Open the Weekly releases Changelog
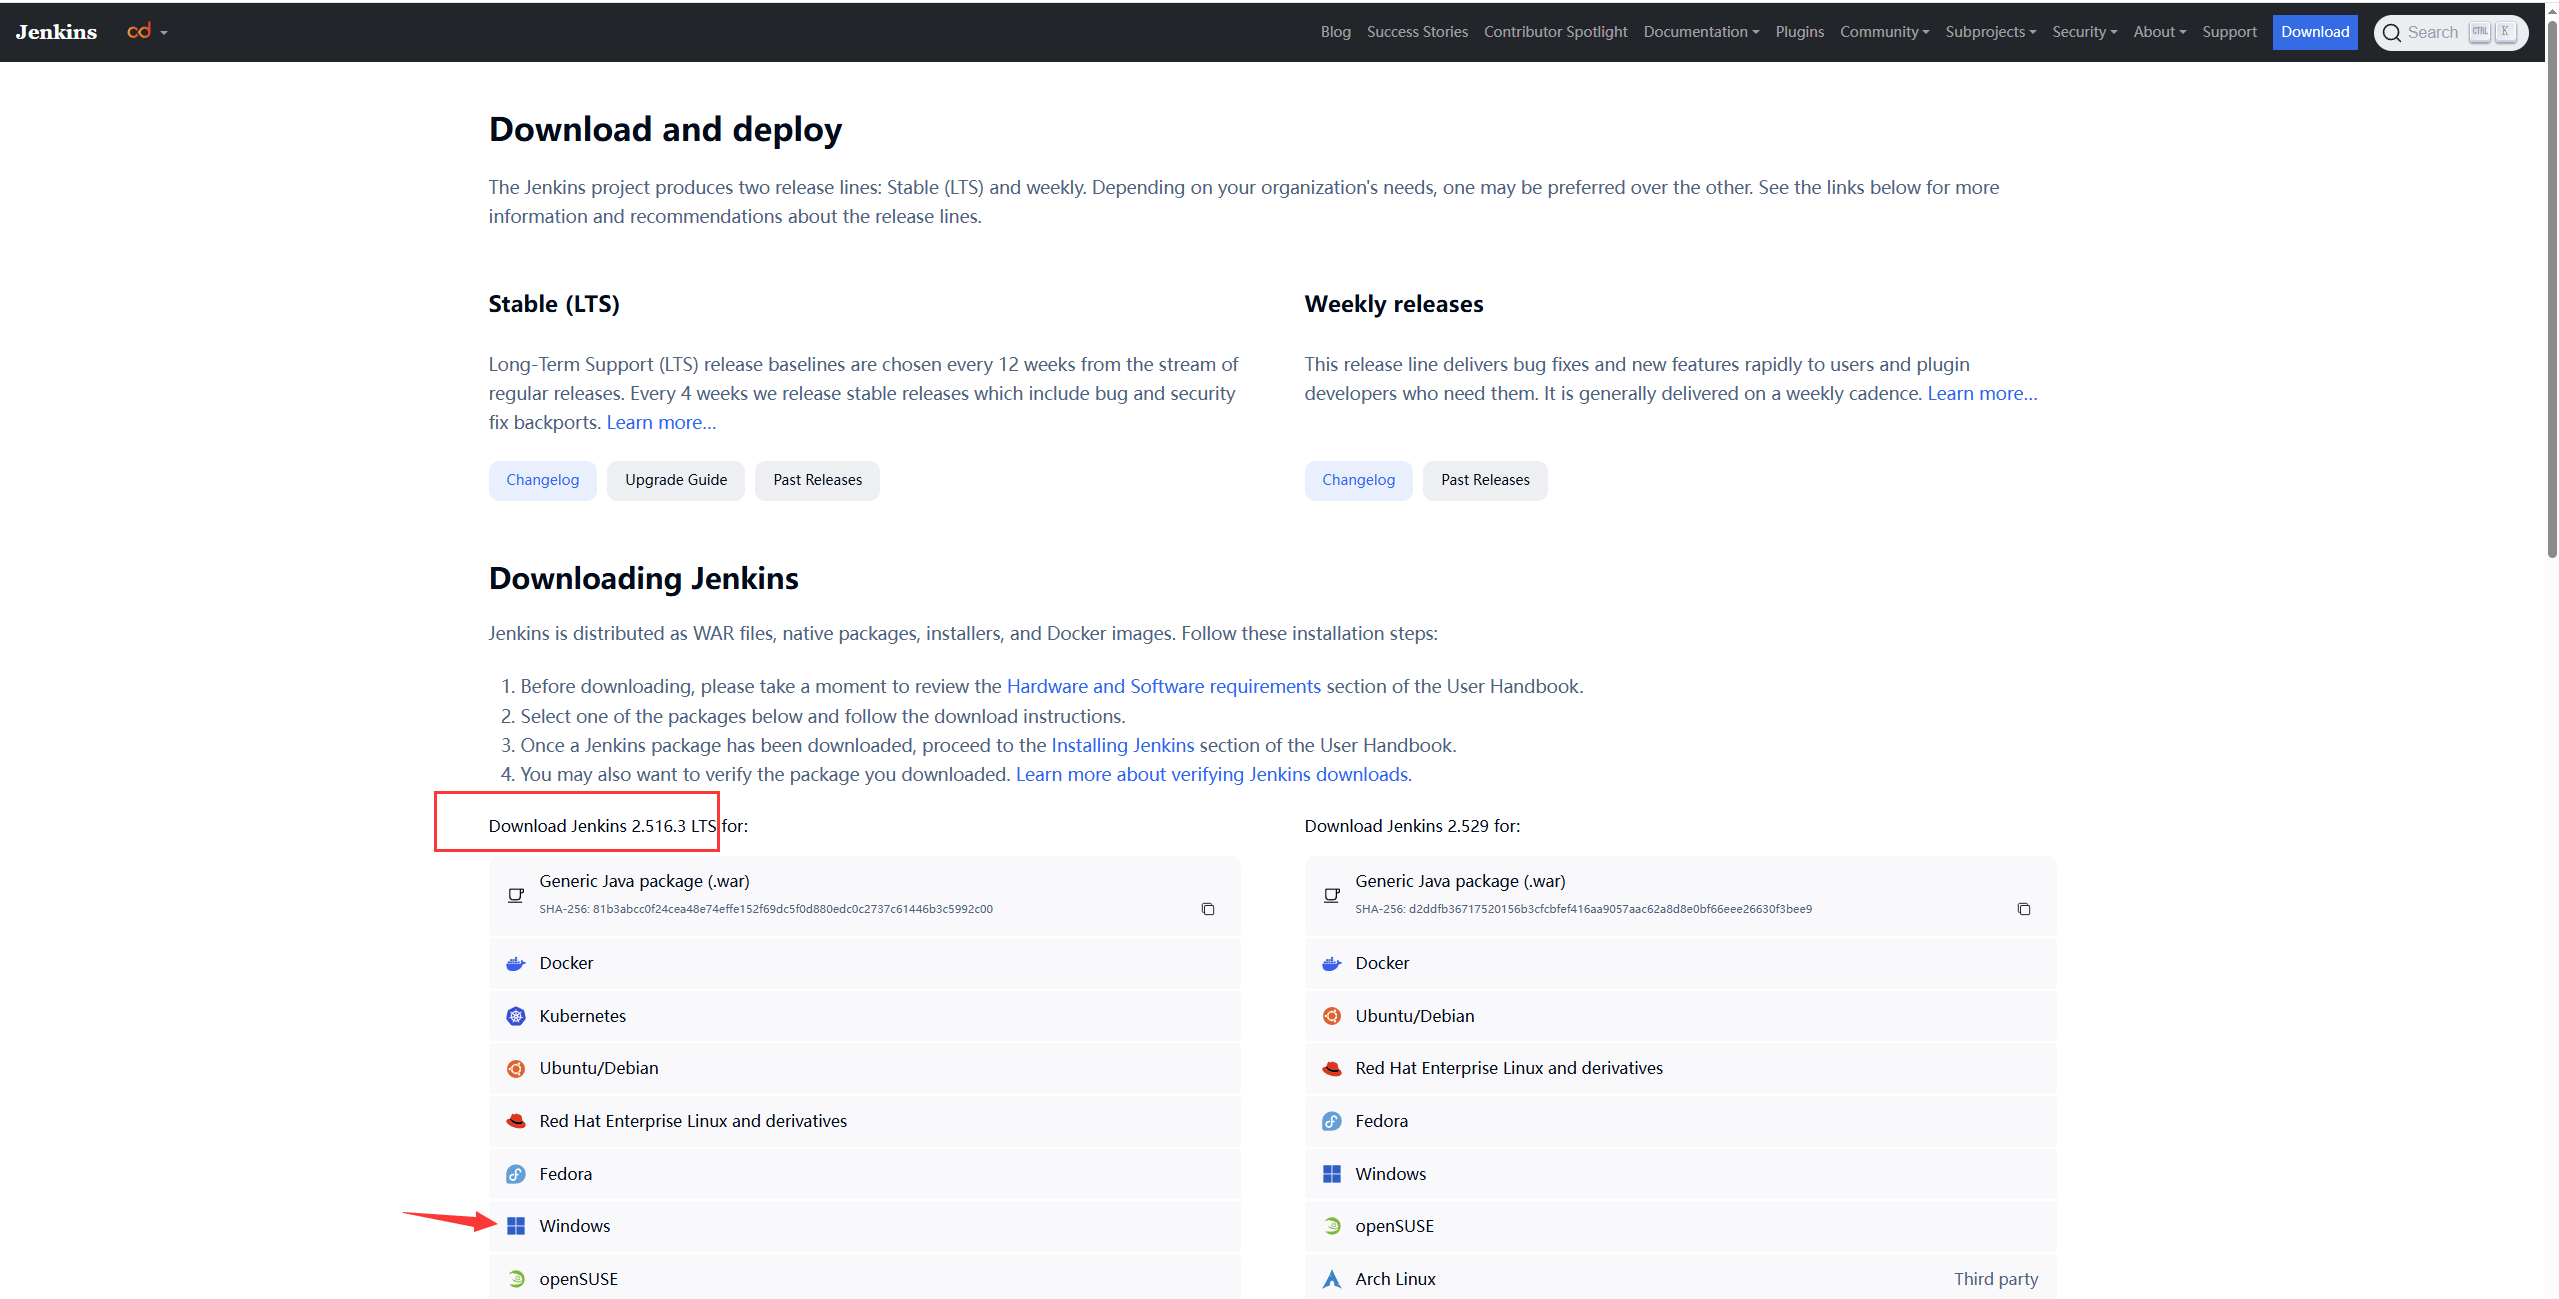2559x1299 pixels. (1358, 480)
